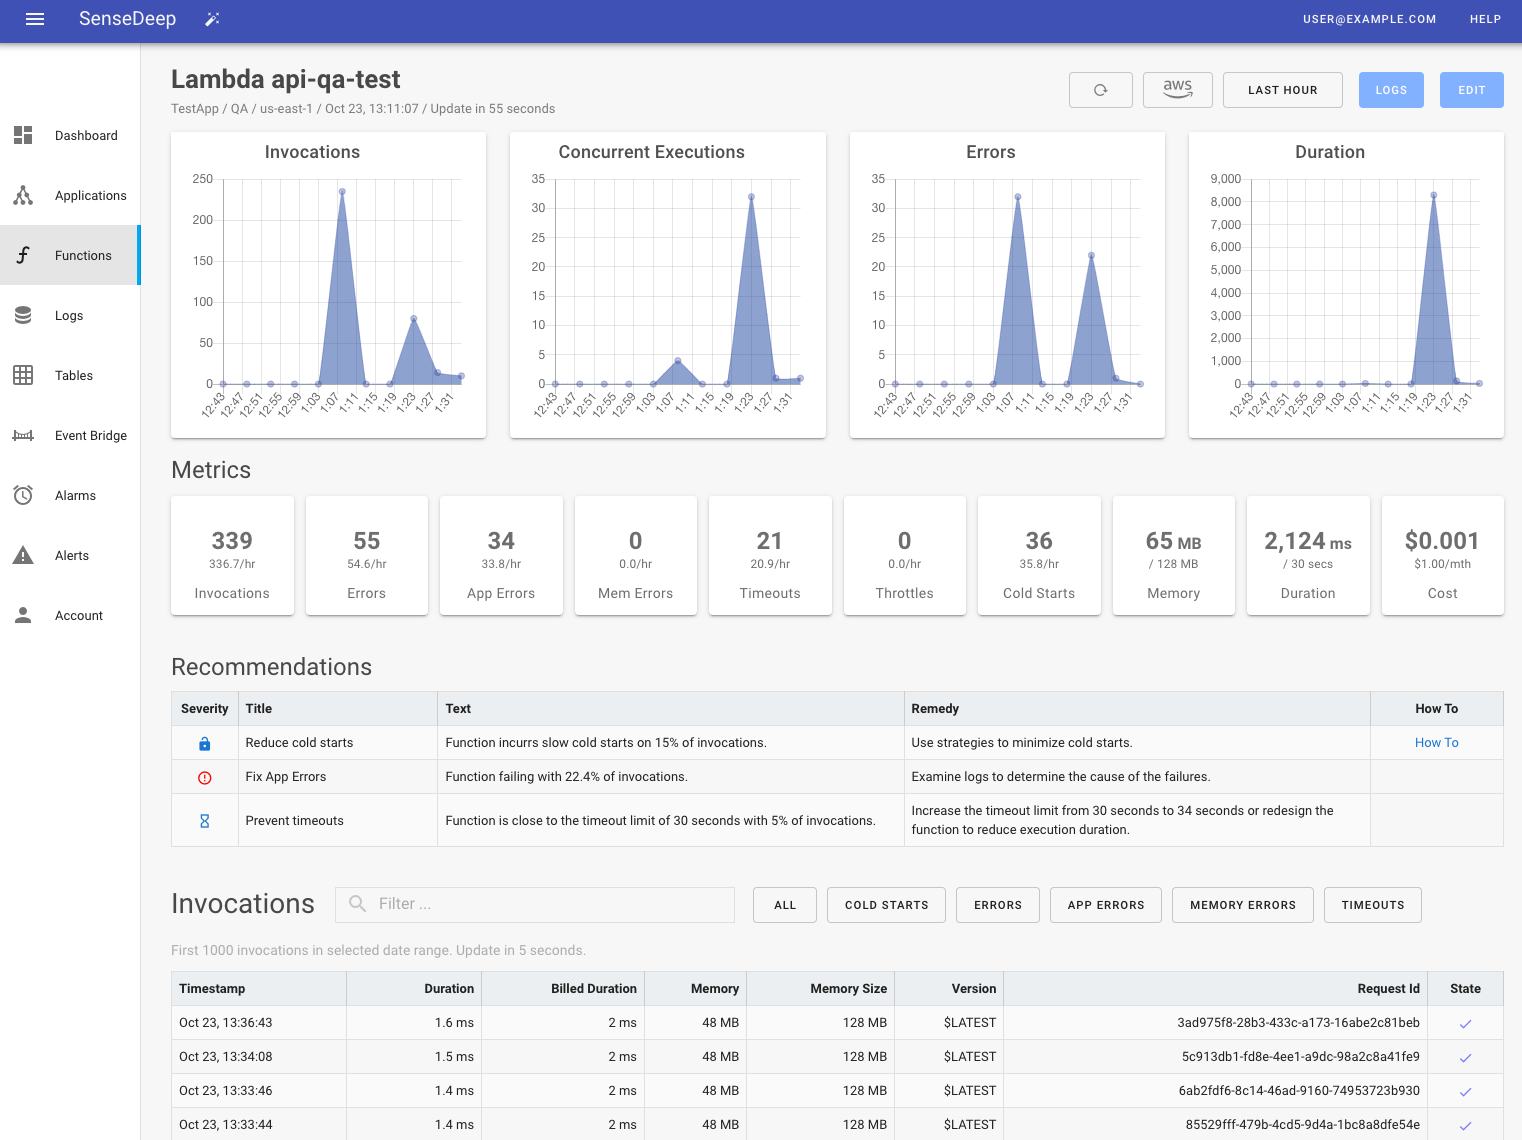Image resolution: width=1522 pixels, height=1140 pixels.
Task: Open the LAST HOUR time range selector
Action: (x=1282, y=90)
